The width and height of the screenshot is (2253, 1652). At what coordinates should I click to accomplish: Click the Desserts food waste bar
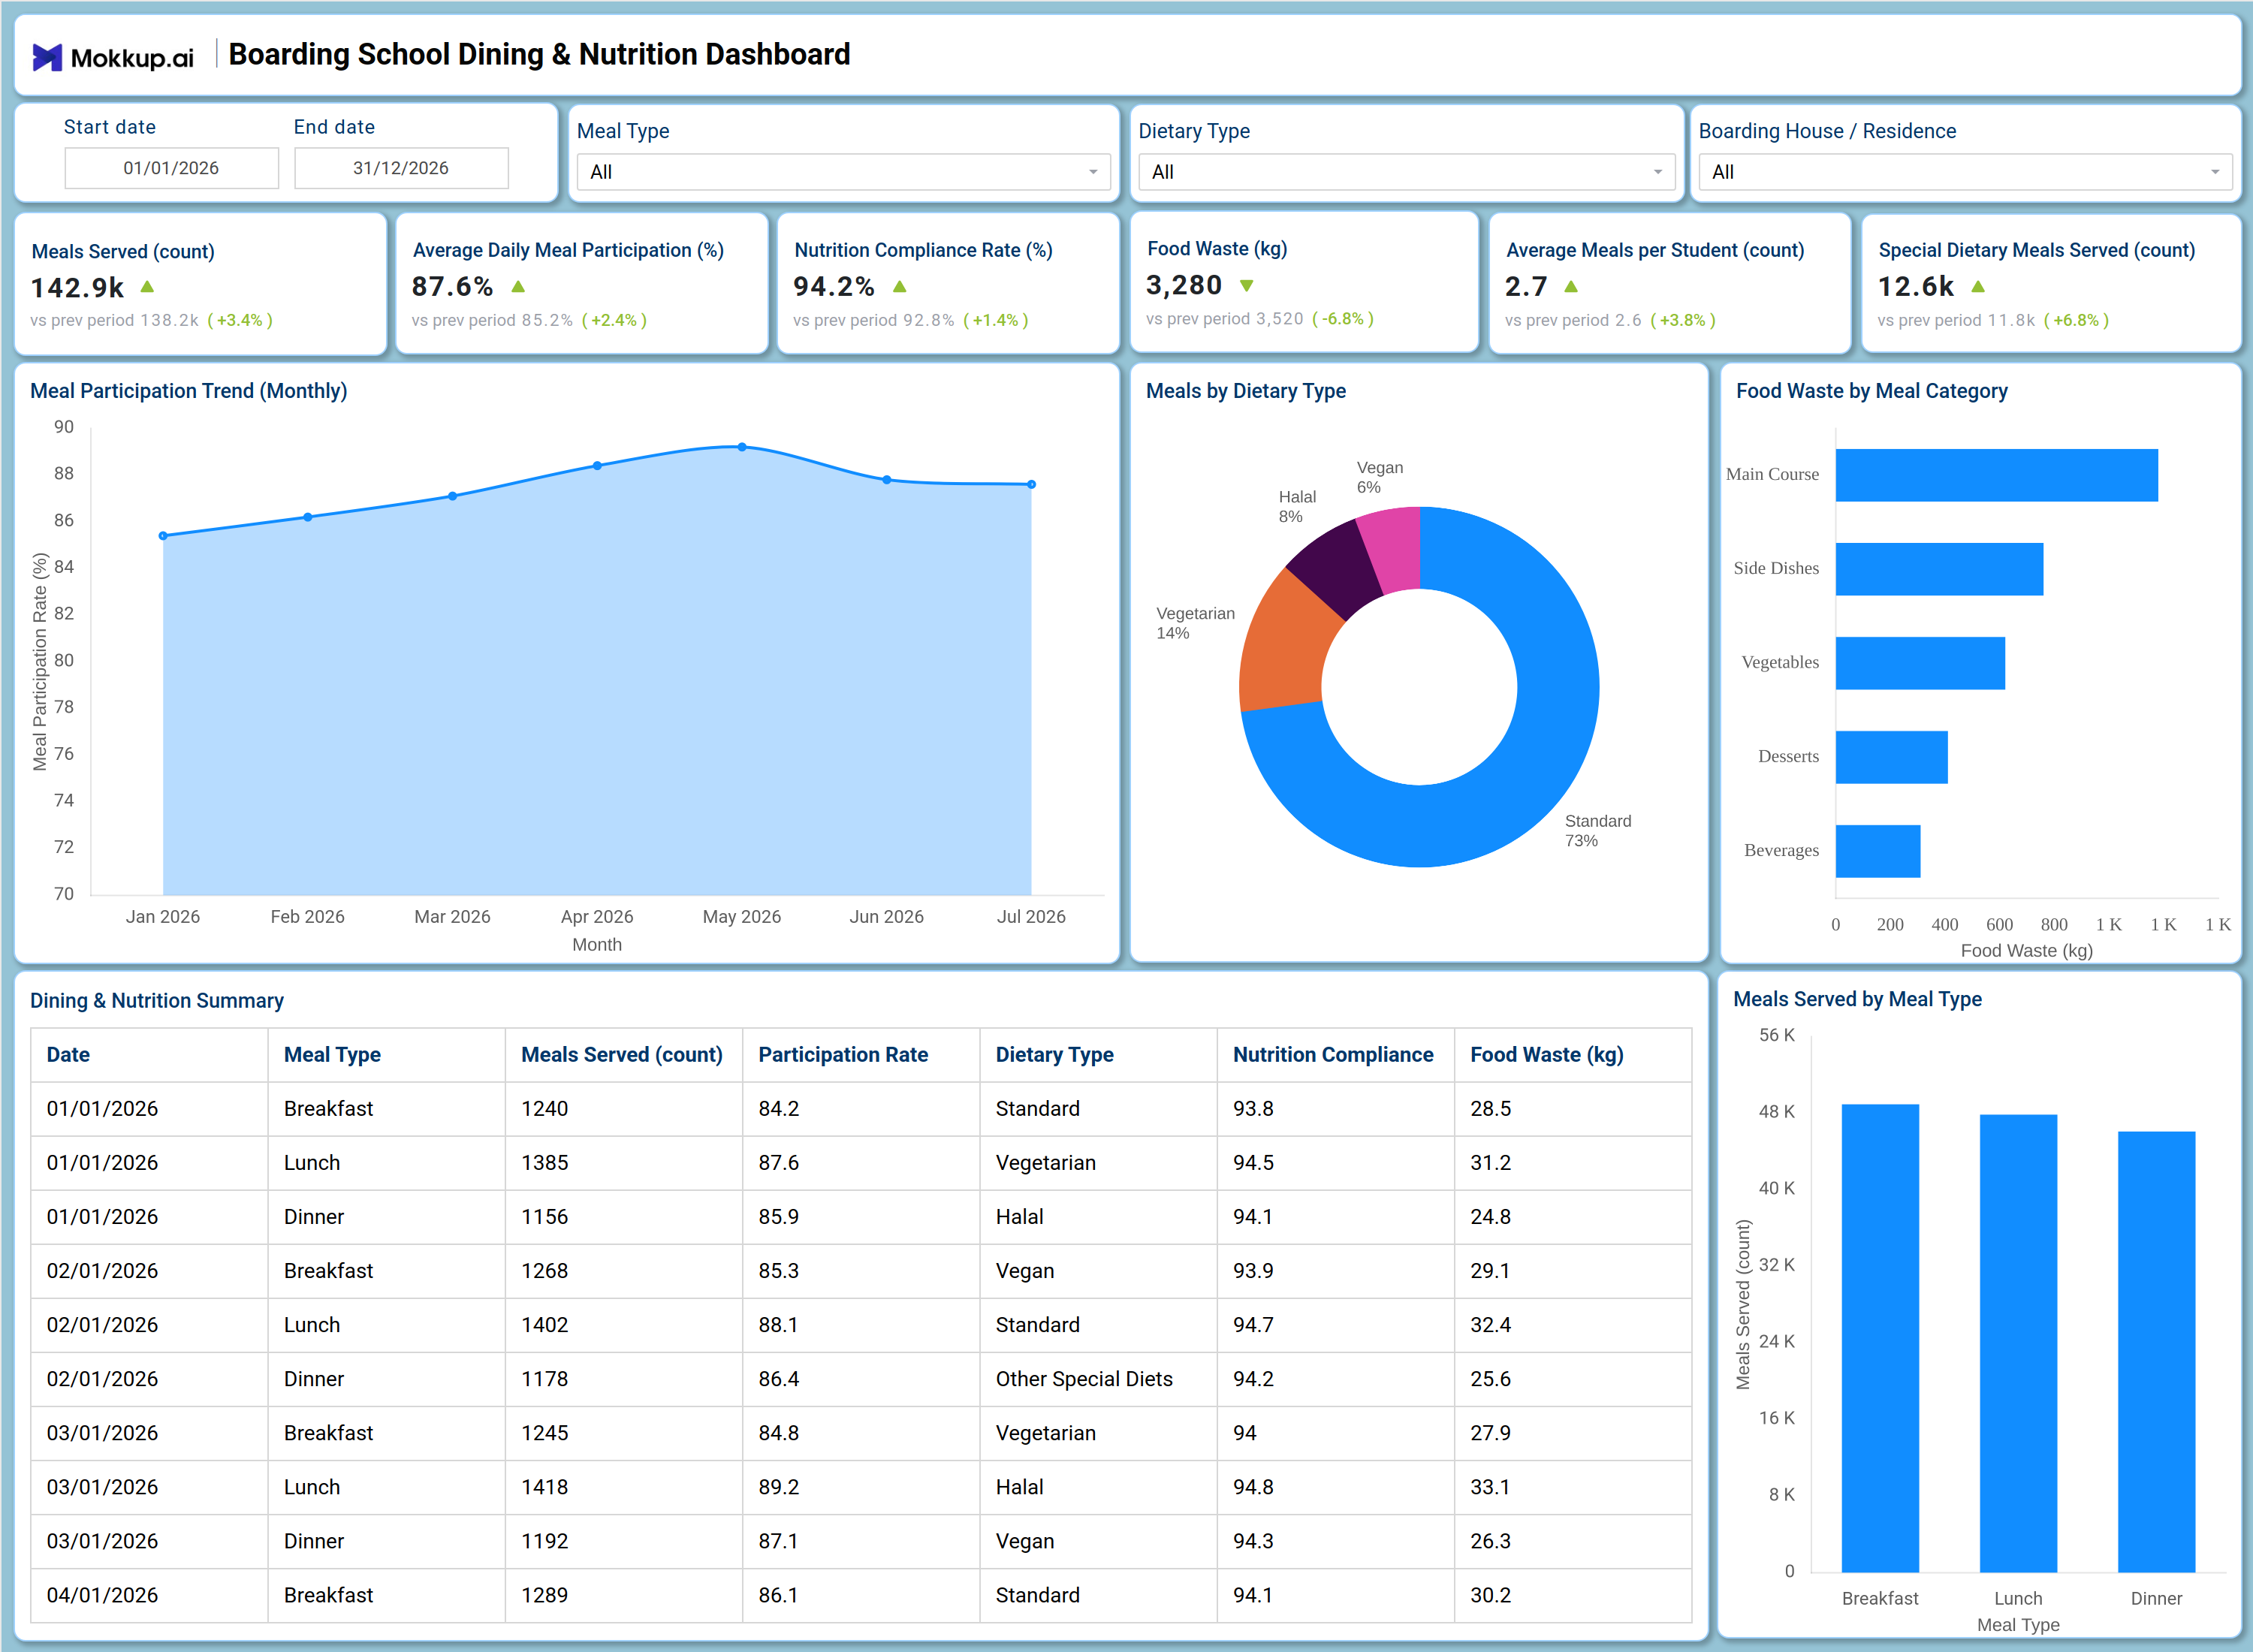pyautogui.click(x=1891, y=757)
